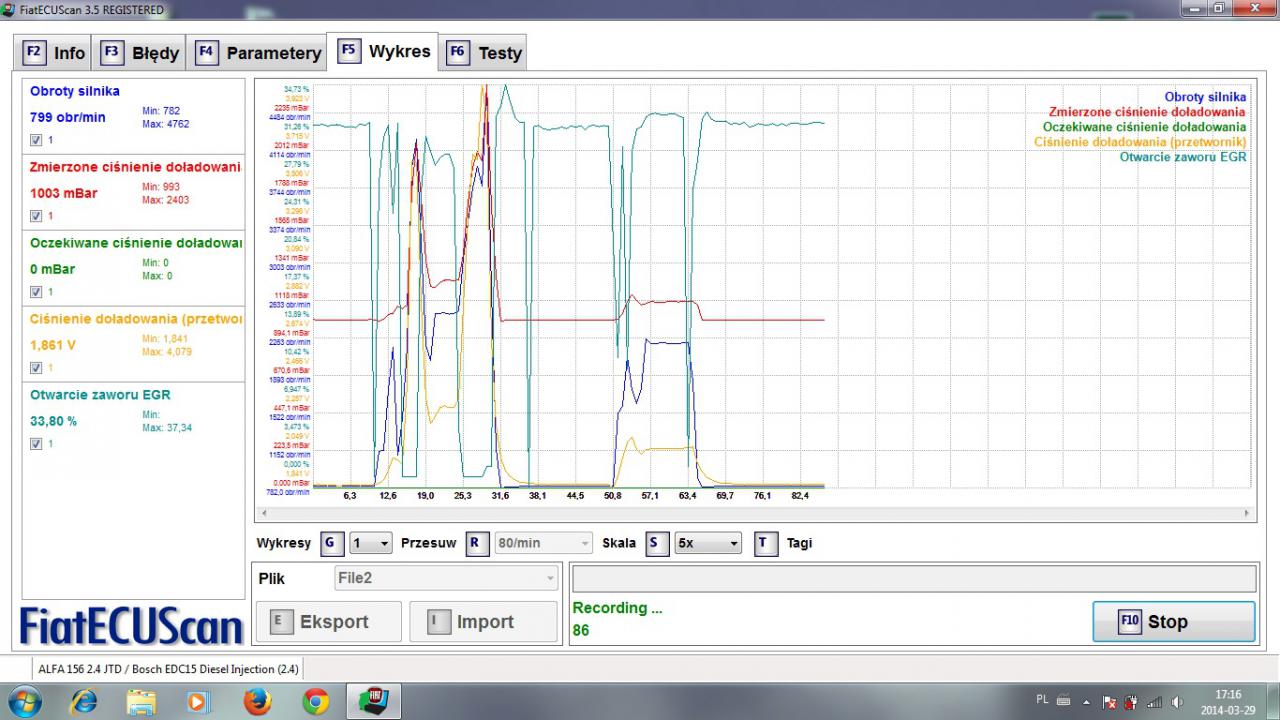This screenshot has height=720, width=1280.
Task: Toggle the Oczekiwane ciśnienie doładowania checkbox
Action: pyautogui.click(x=37, y=292)
